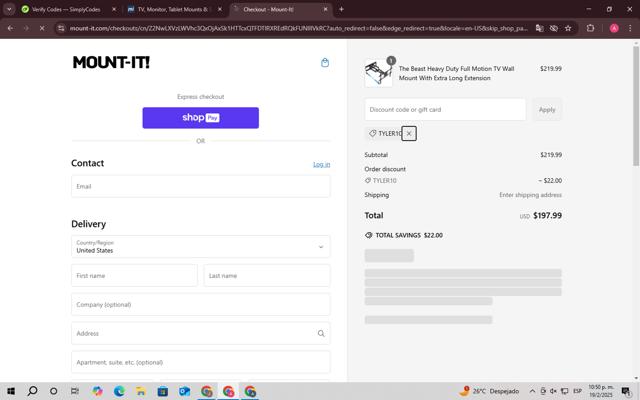Click the address bar URL
640x400 pixels.
click(x=298, y=28)
